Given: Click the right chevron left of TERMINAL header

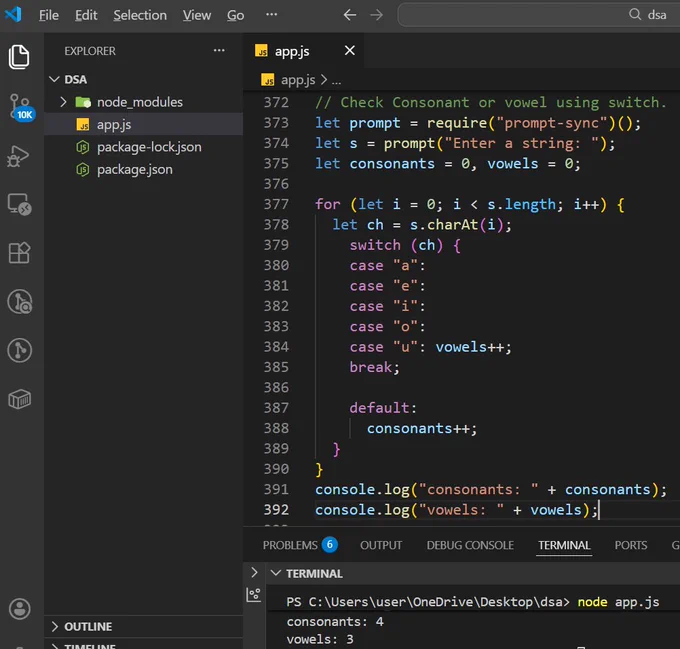Looking at the screenshot, I should [254, 573].
